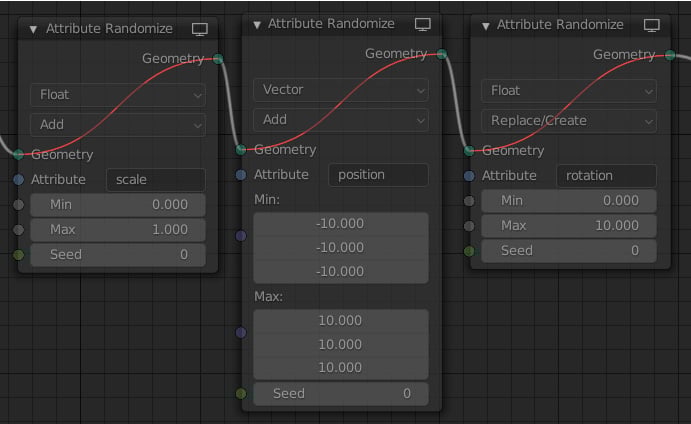This screenshot has width=691, height=424.
Task: Open Vector data type dropdown in position node
Action: coord(341,90)
